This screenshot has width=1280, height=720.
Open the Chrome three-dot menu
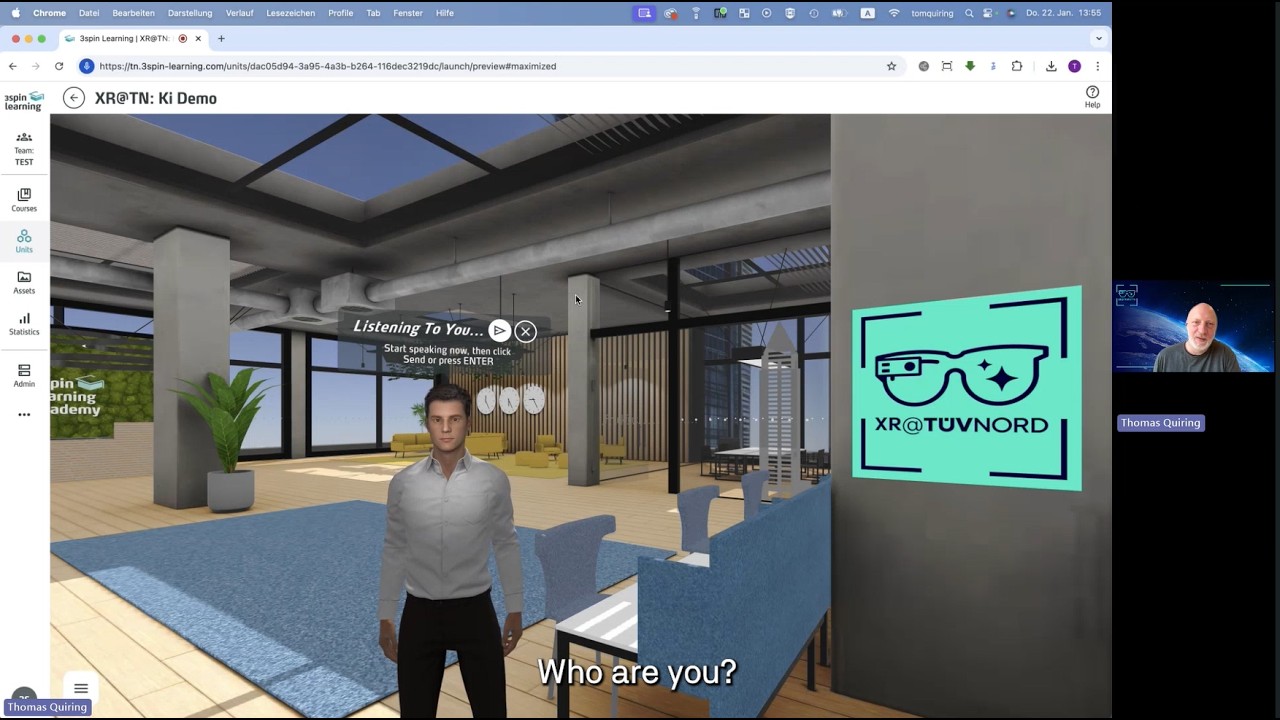1097,66
